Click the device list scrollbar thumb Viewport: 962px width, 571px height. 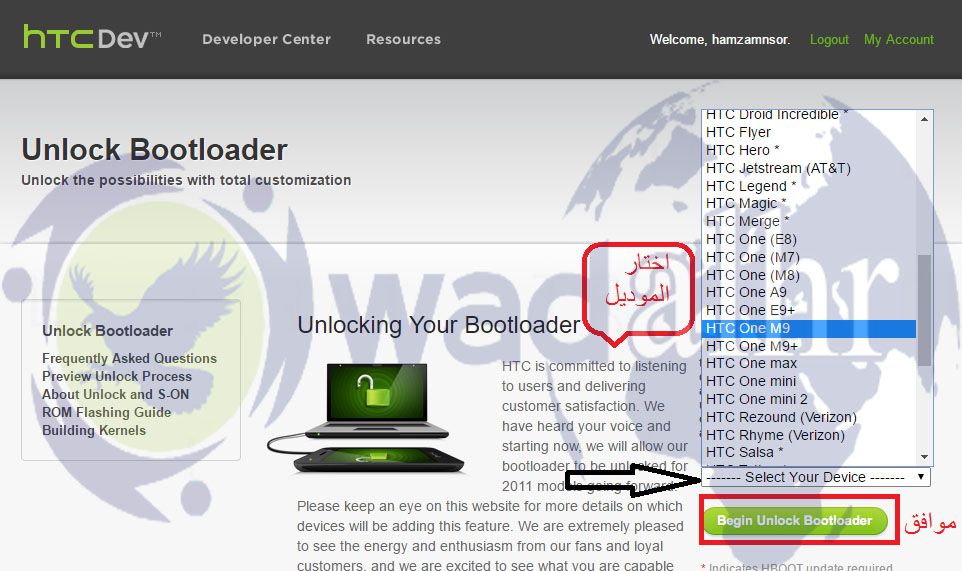pyautogui.click(x=924, y=310)
